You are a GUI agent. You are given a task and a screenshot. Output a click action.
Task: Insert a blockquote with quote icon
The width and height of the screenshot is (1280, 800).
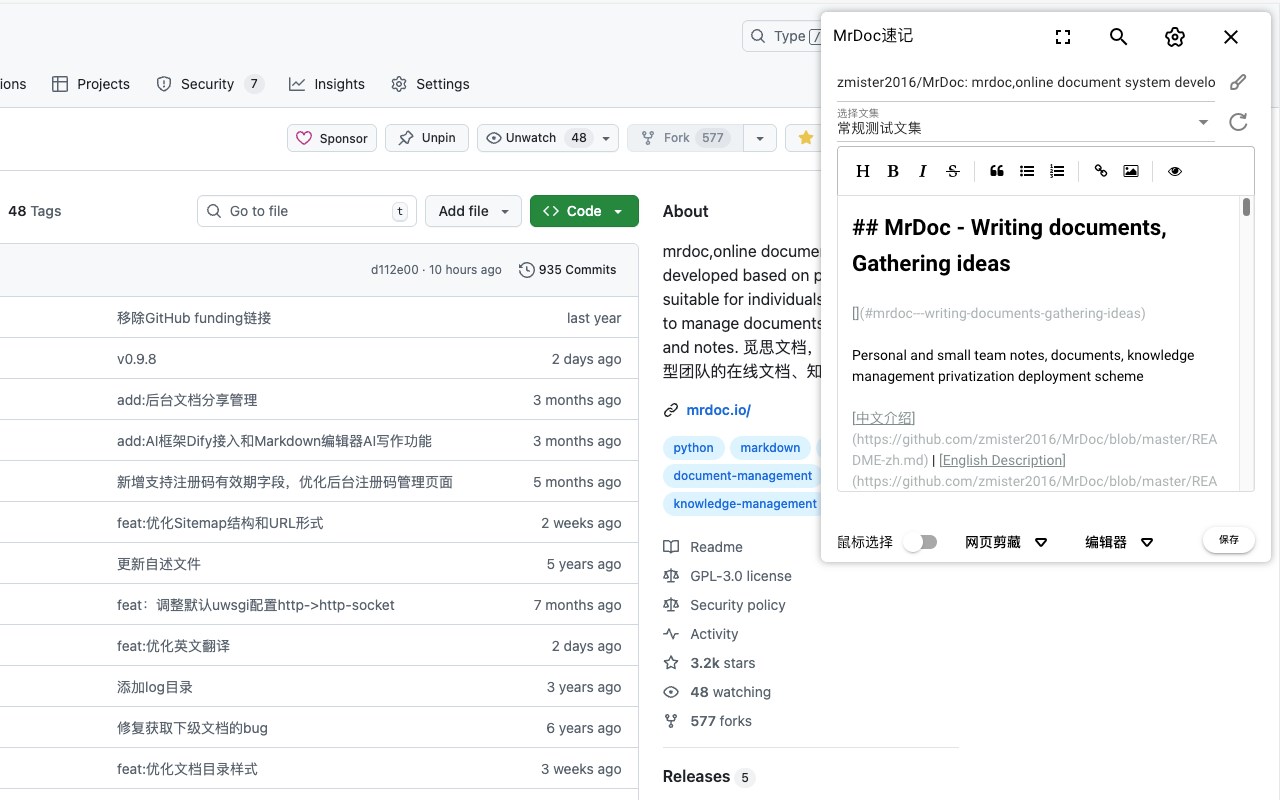[x=997, y=171]
